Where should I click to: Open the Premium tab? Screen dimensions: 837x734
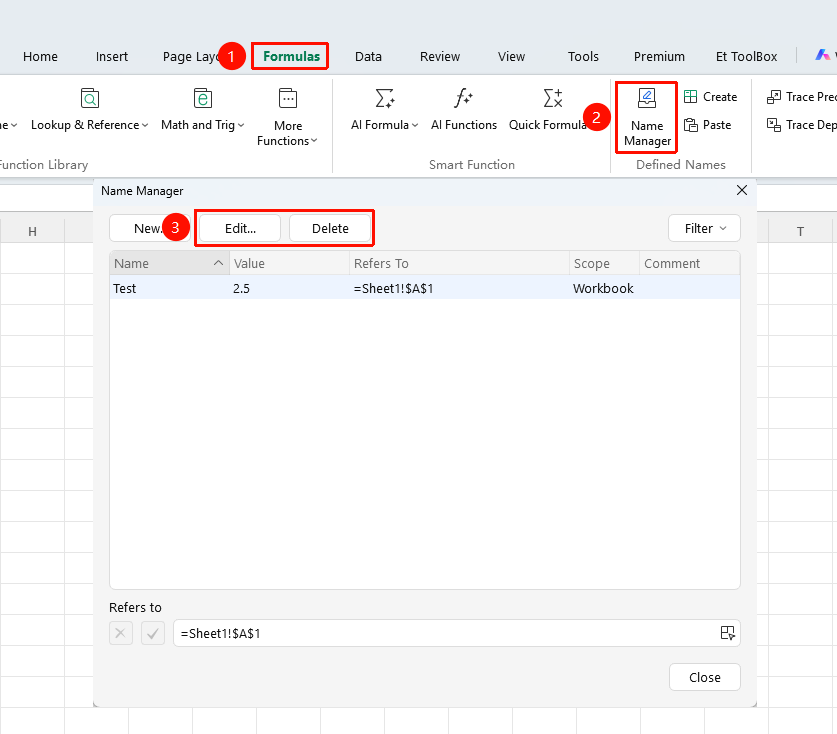659,57
